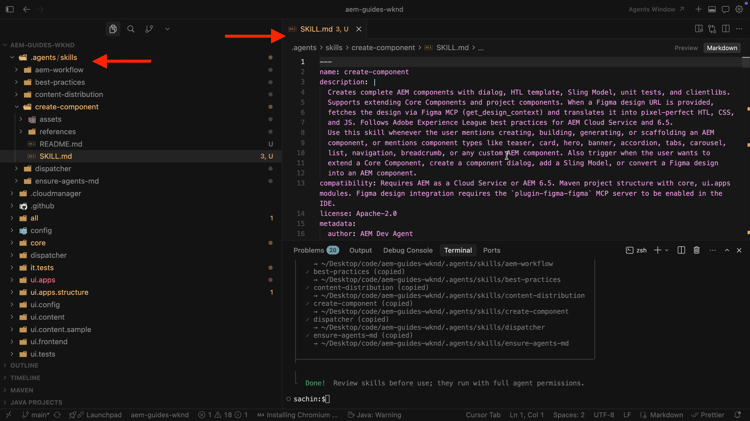Screen dimensions: 750x421
Task: Change the Spaces: 2 indentation setting
Action: coord(569,415)
